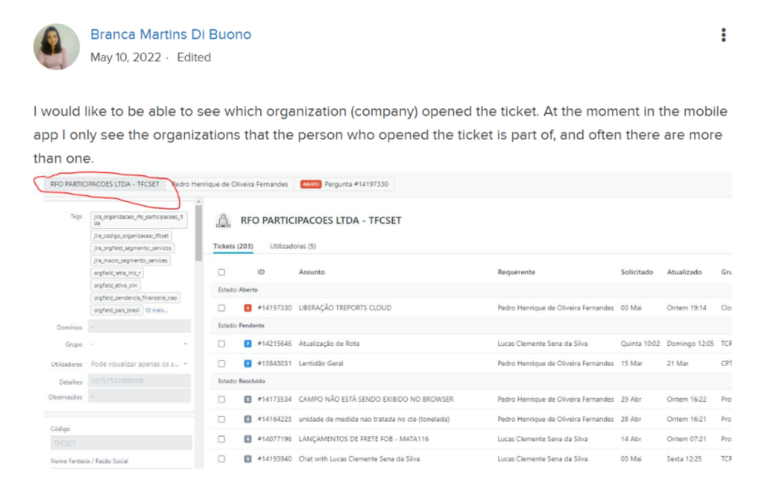The width and height of the screenshot is (773, 486).
Task: Click the solved status icon for #14164223
Action: pos(248,419)
